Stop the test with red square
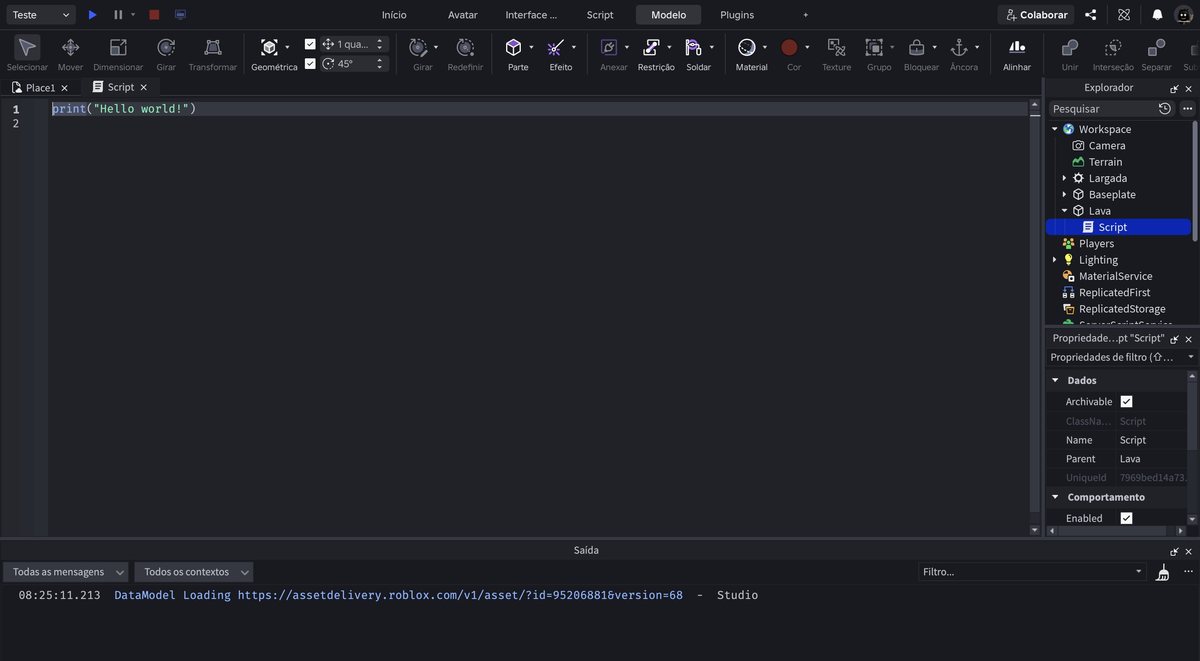This screenshot has height=661, width=1200. (154, 15)
